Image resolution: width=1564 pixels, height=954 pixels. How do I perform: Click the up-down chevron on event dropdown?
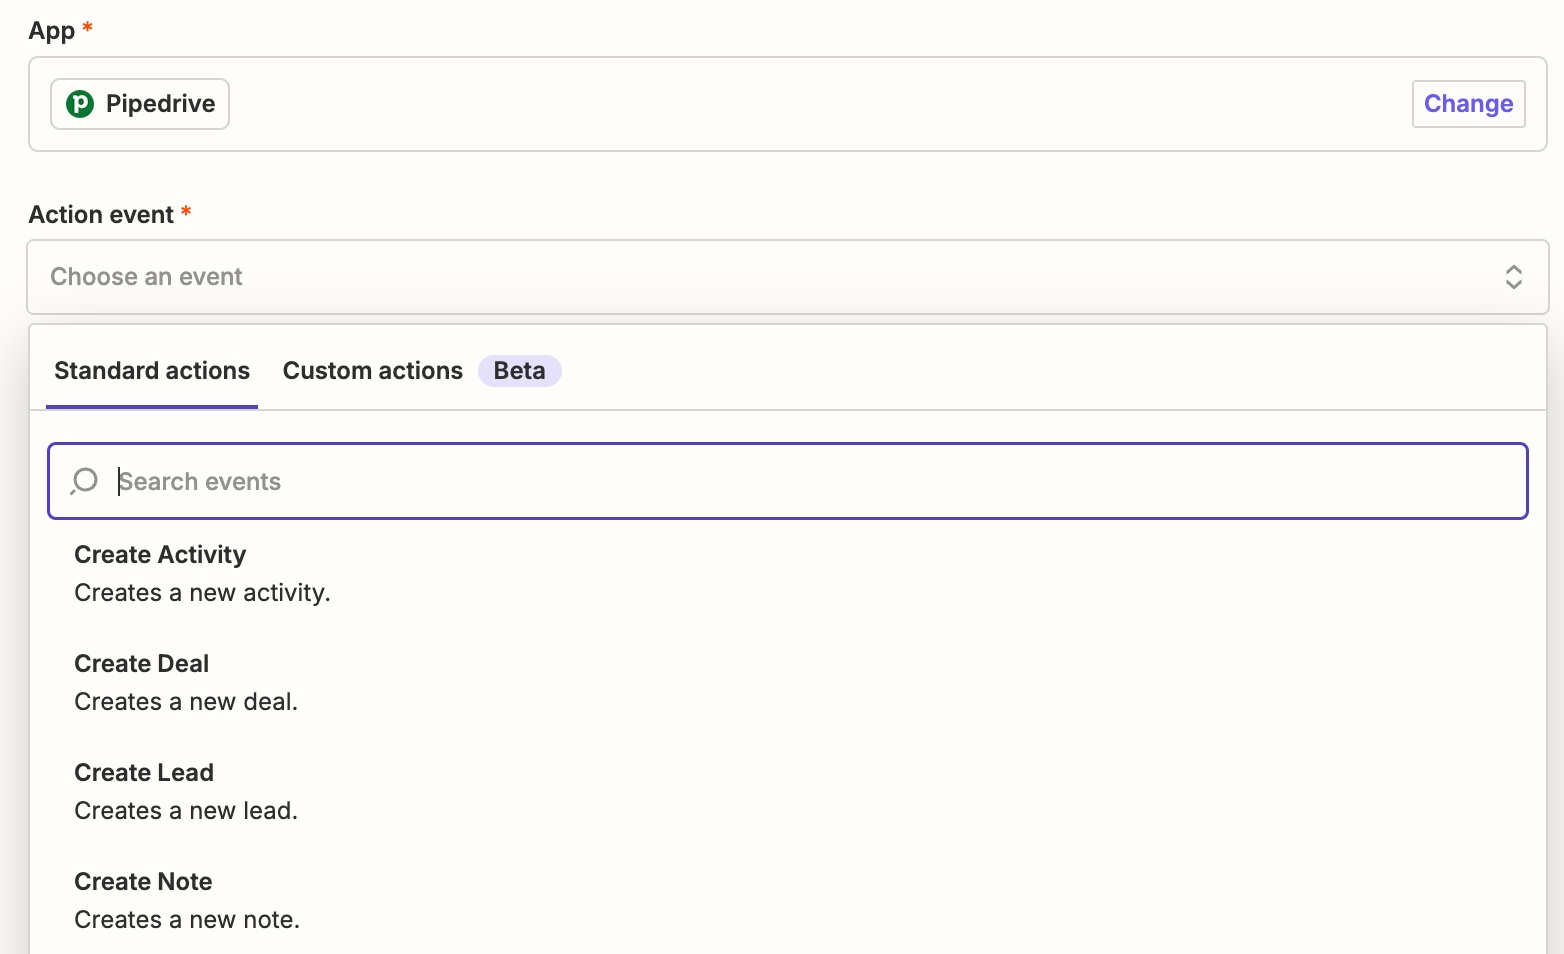1513,277
